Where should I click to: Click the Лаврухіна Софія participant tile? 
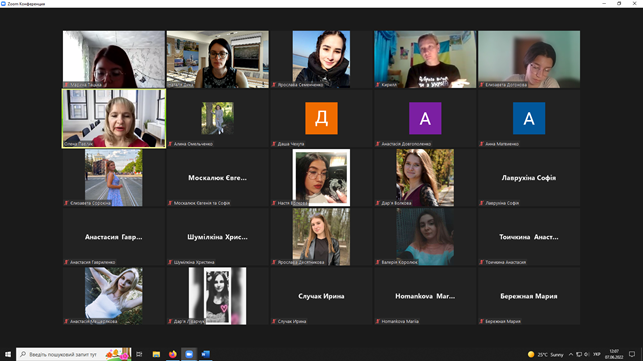(529, 178)
